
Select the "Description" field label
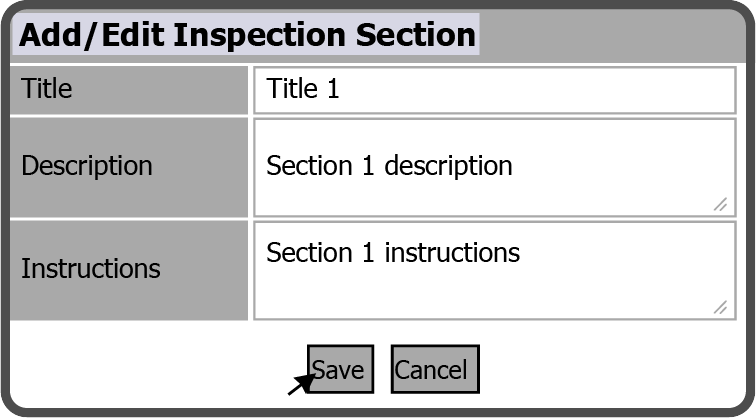(x=87, y=165)
